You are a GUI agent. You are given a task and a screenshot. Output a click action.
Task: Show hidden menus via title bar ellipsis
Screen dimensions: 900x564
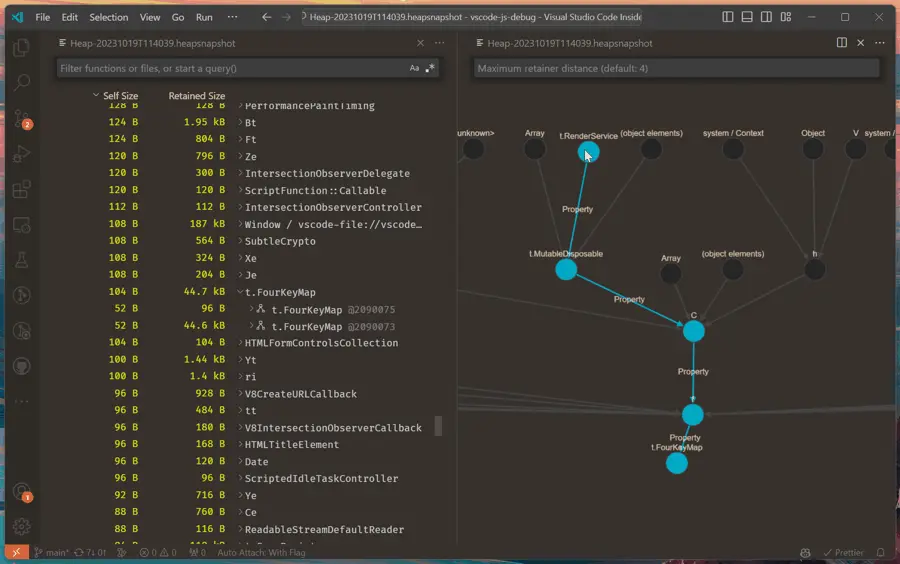[232, 17]
